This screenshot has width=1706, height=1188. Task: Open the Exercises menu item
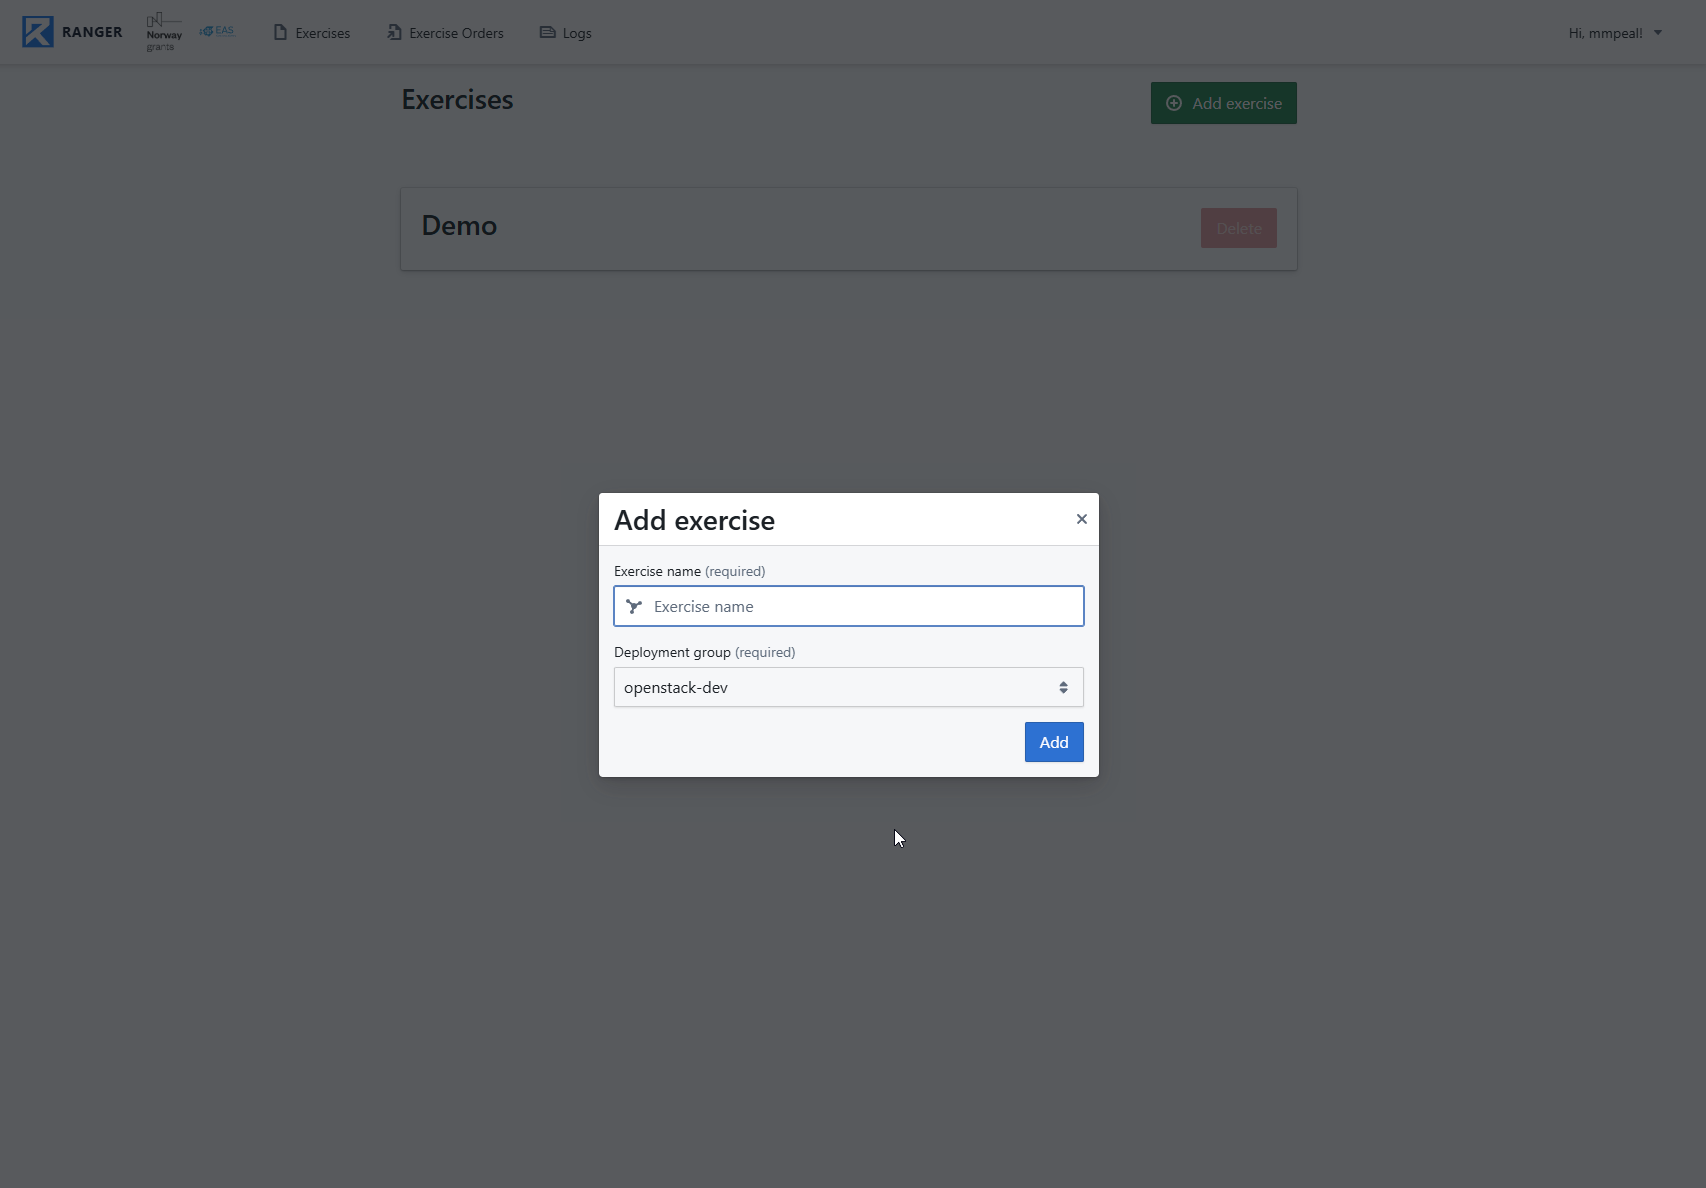click(312, 33)
